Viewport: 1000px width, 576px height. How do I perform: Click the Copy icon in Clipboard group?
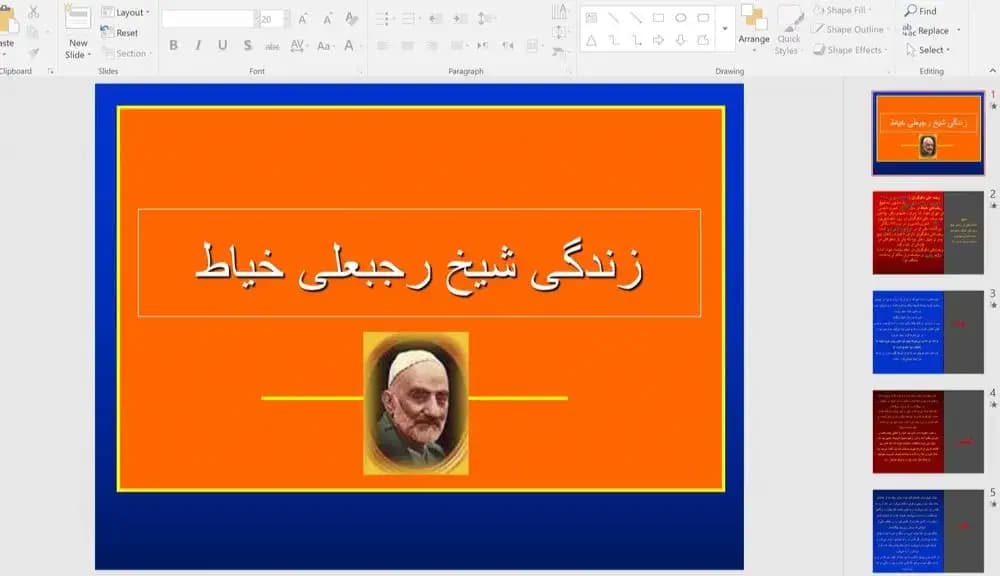click(33, 32)
